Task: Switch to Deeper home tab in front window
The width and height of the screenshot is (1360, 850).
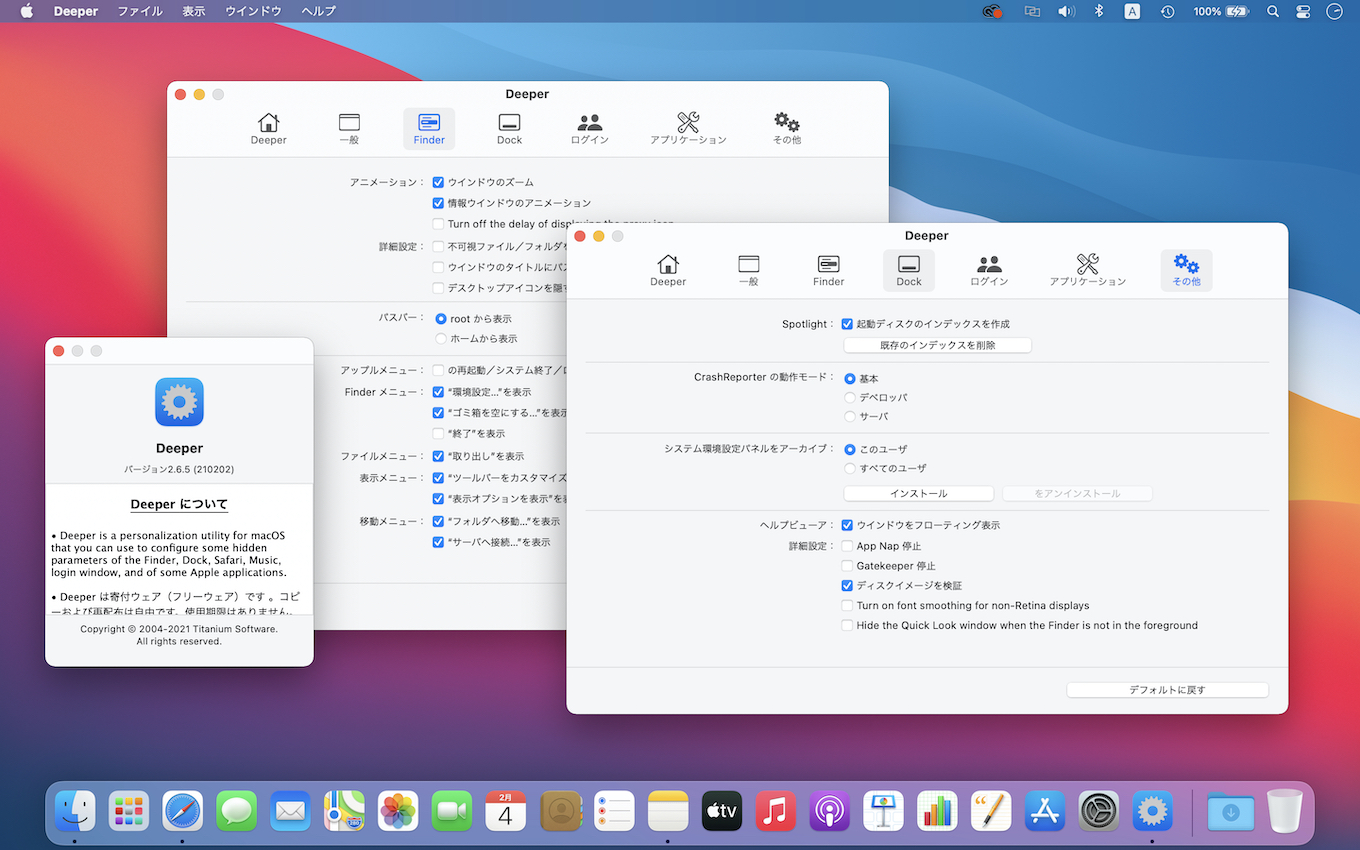Action: coord(668,270)
